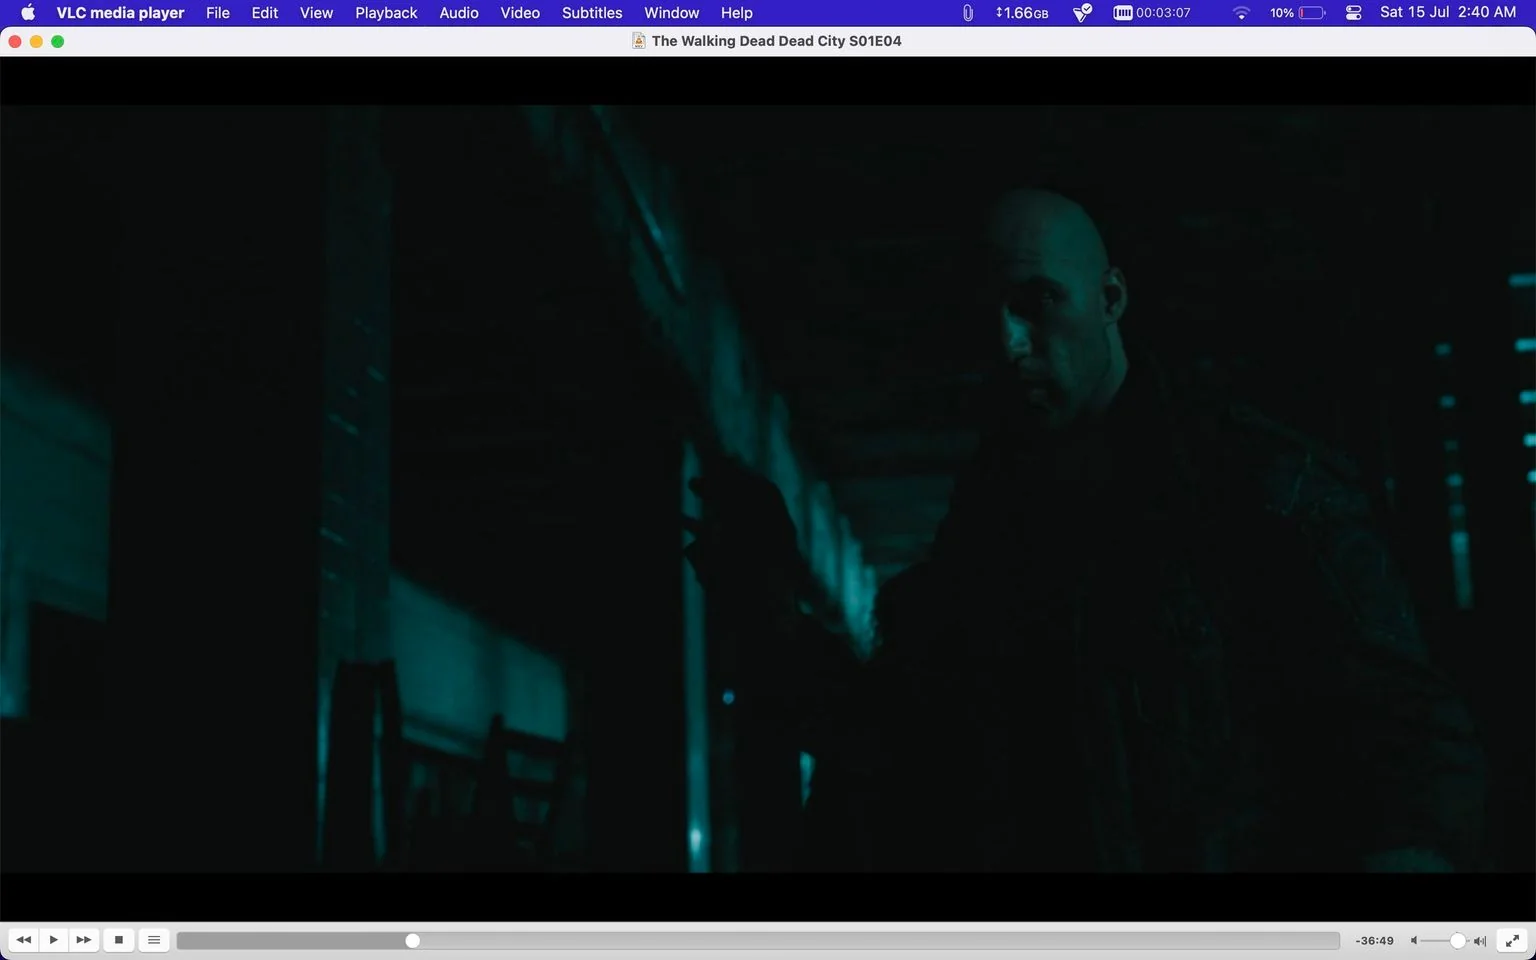Set max volume via the loud speaker icon

[1480, 941]
